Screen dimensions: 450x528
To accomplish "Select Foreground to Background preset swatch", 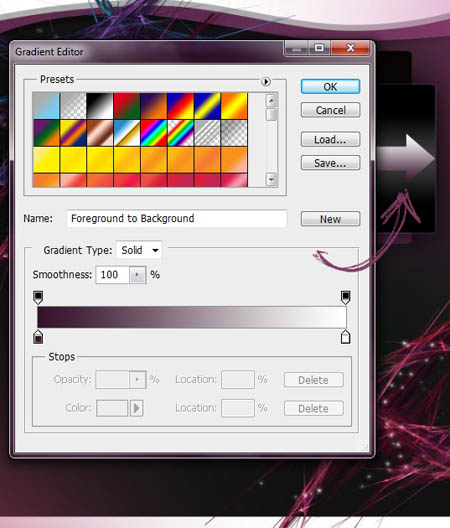I will click(46, 106).
